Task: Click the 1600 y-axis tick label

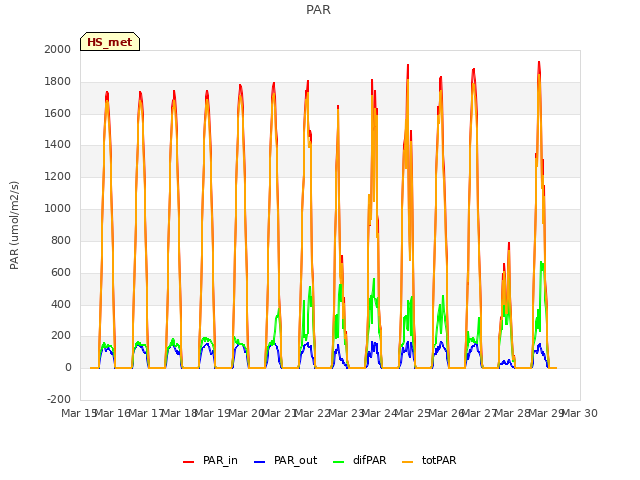Action: click(58, 113)
